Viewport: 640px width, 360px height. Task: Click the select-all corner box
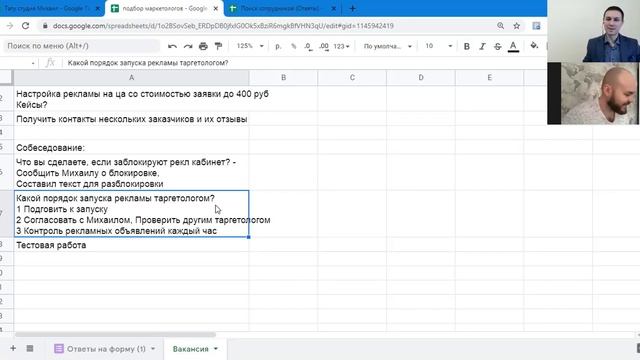click(7, 78)
